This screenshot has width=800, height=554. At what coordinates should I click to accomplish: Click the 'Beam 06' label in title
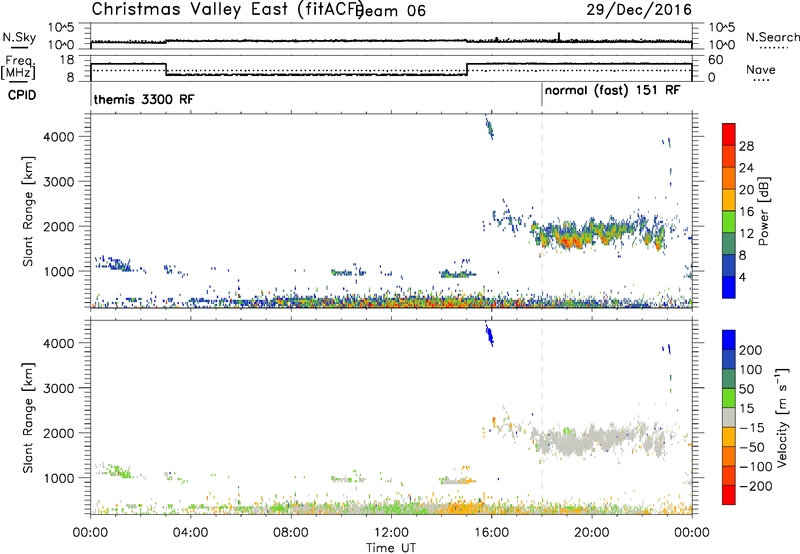point(390,11)
